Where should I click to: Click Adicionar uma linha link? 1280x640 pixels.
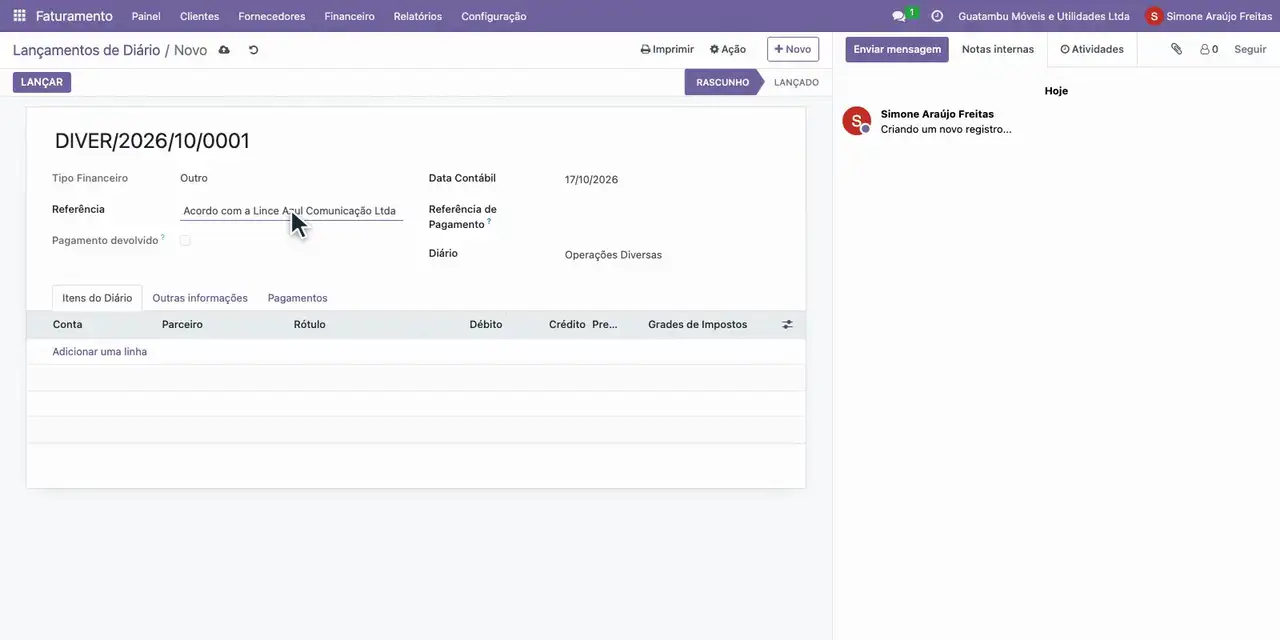(x=100, y=352)
